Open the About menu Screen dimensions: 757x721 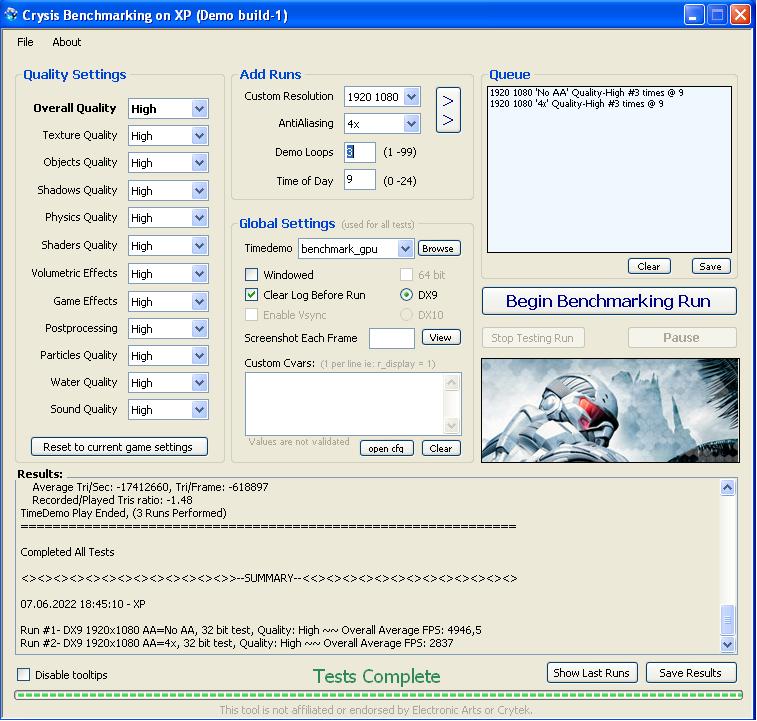coord(67,42)
